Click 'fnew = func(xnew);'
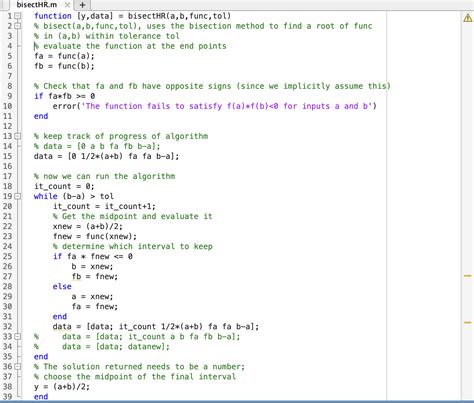 [x=95, y=236]
